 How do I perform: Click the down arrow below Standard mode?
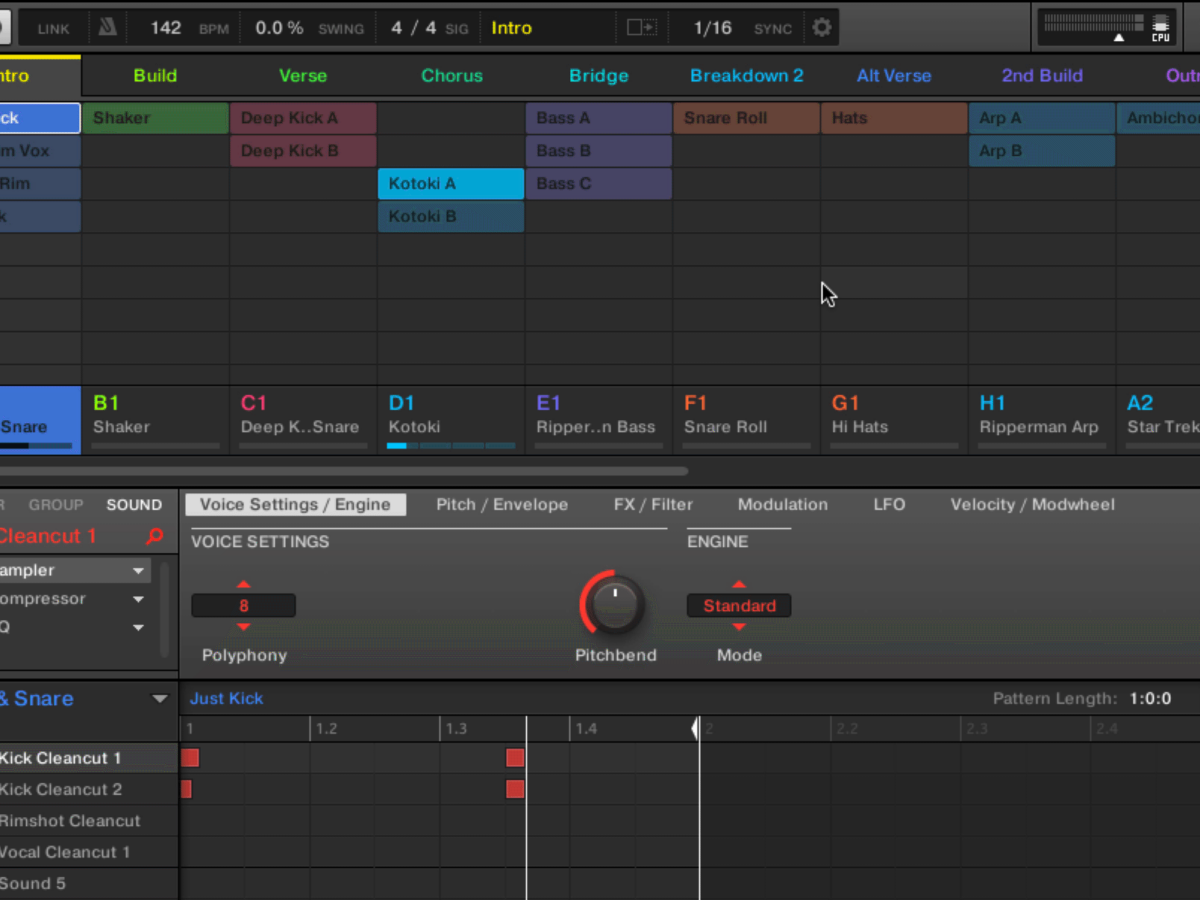(x=739, y=627)
